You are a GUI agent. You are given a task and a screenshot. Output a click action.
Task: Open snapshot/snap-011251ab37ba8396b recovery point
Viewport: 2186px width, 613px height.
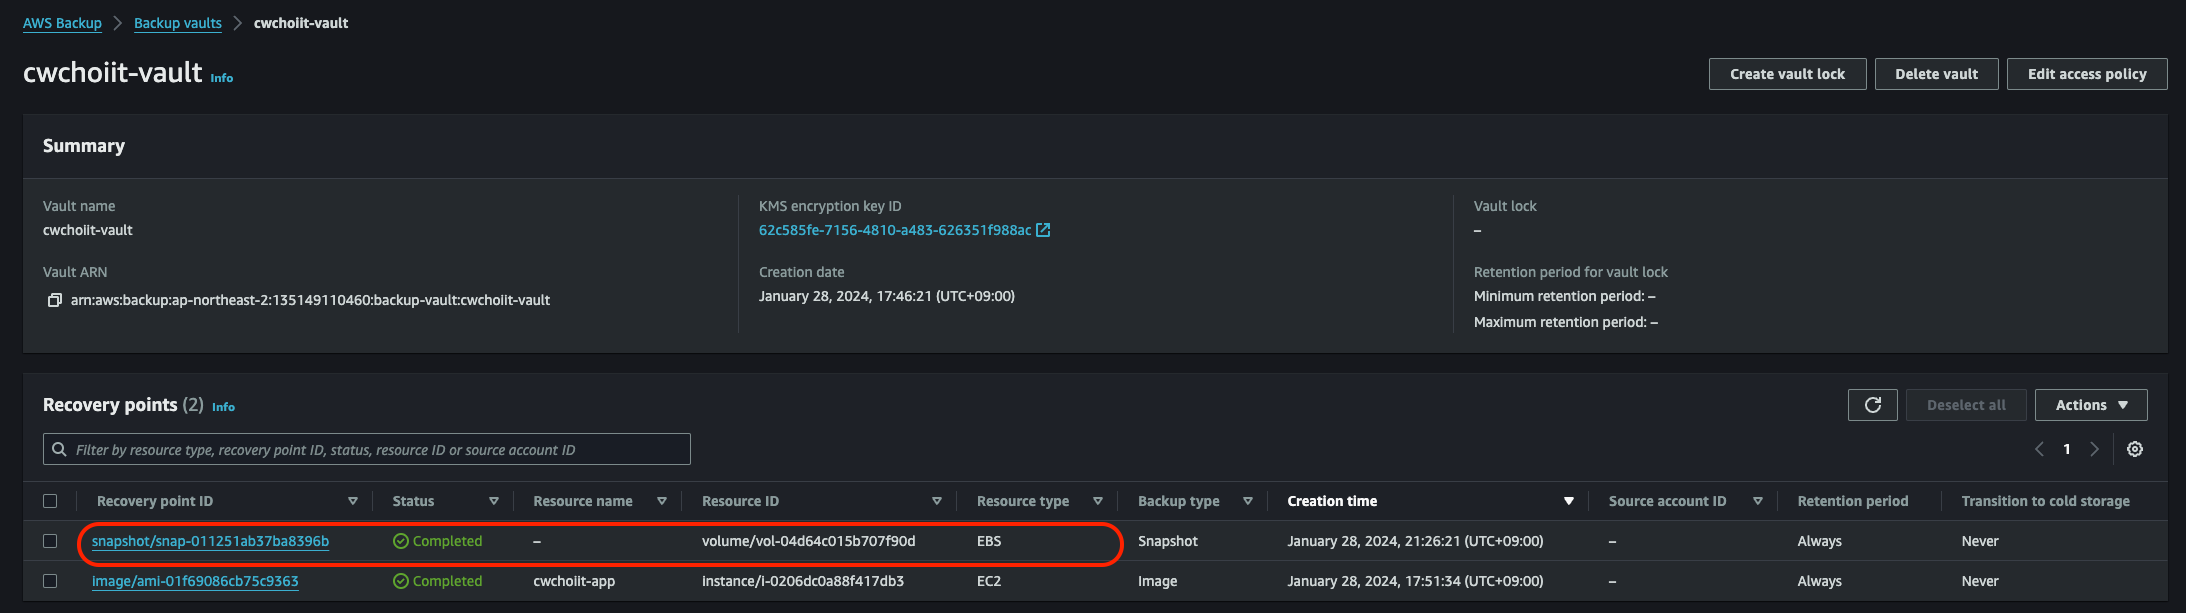210,541
